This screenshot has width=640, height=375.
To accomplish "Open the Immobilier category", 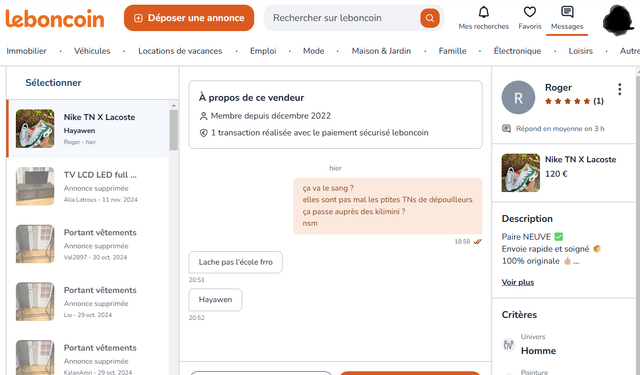I will pyautogui.click(x=27, y=51).
